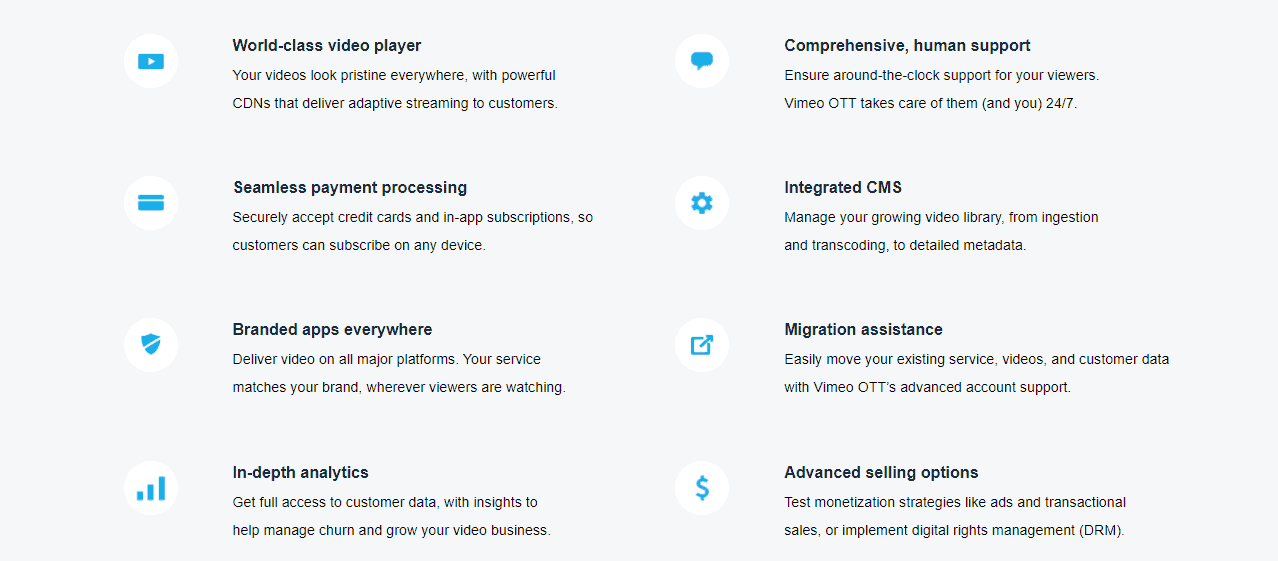Open the In-depth analytics heading
The height and width of the screenshot is (561, 1278).
[x=300, y=472]
